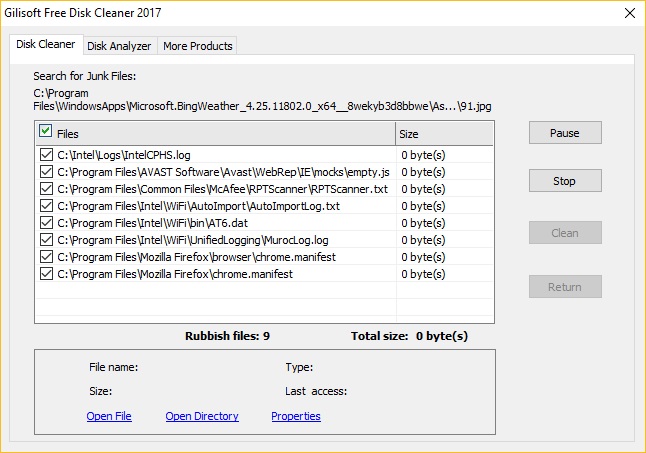Uncheck the AT6.dat file checkbox
Image resolution: width=646 pixels, height=453 pixels.
click(x=47, y=223)
